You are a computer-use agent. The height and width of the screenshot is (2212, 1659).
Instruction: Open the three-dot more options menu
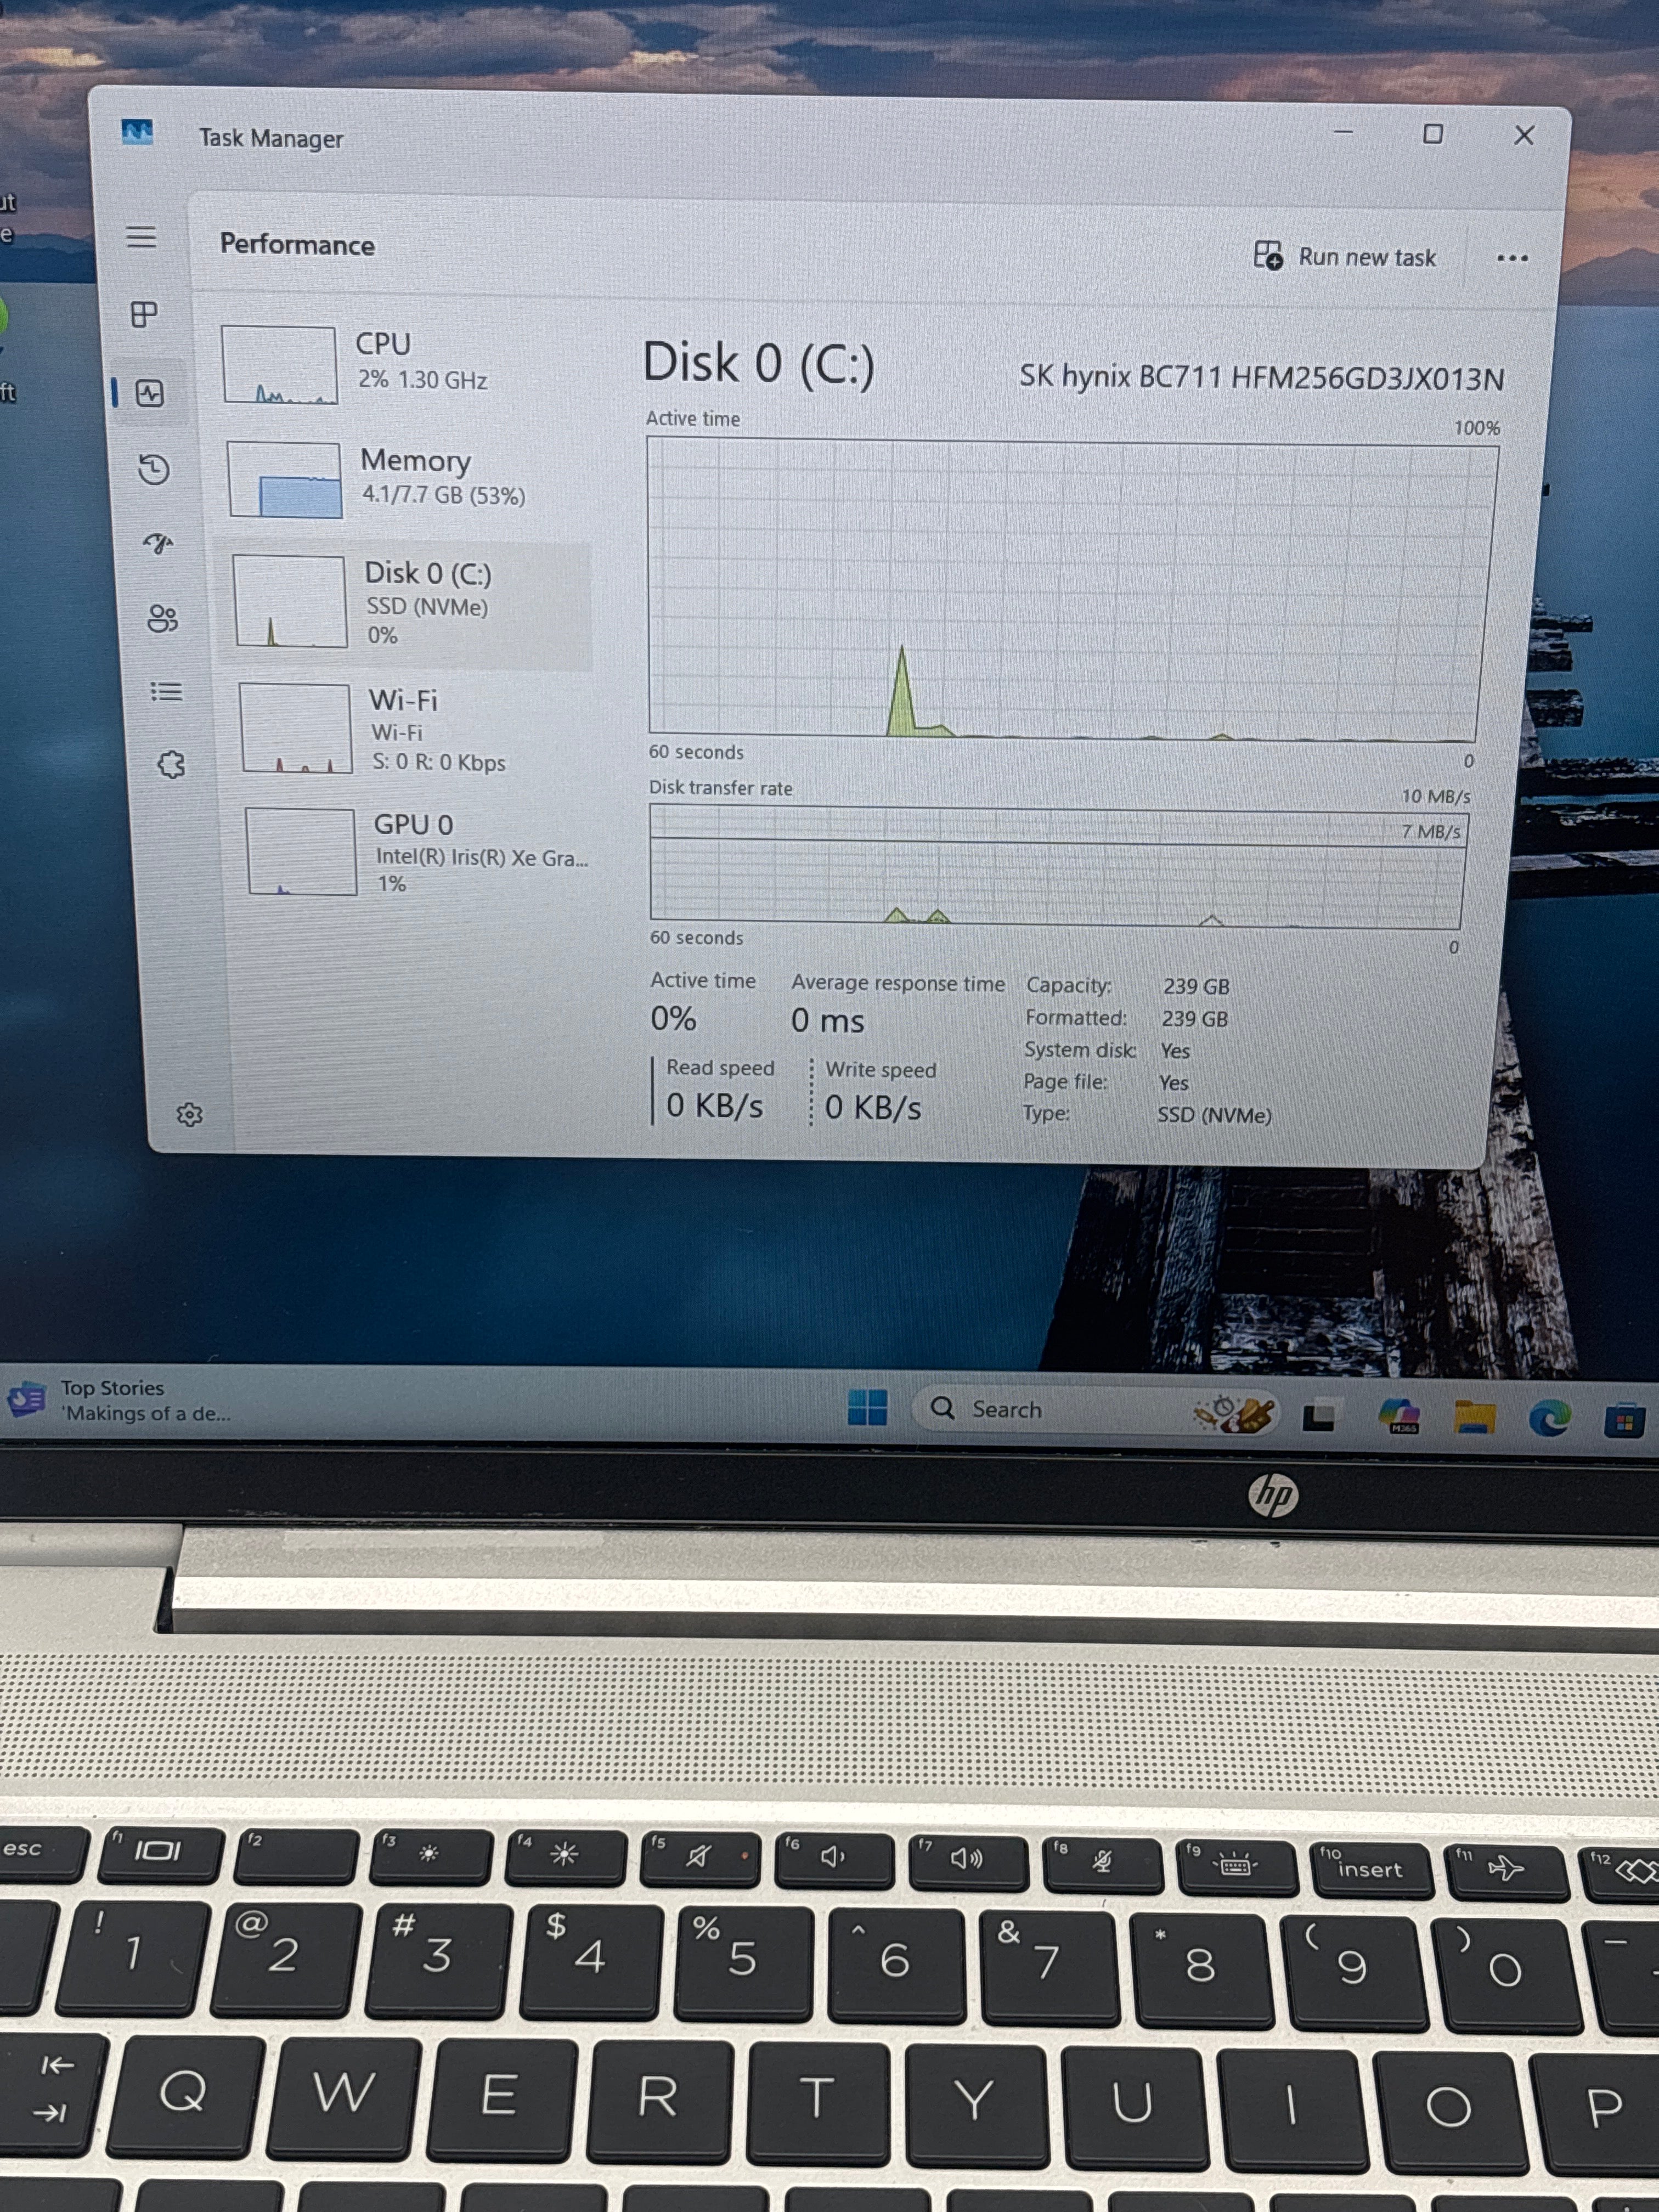click(x=1512, y=258)
